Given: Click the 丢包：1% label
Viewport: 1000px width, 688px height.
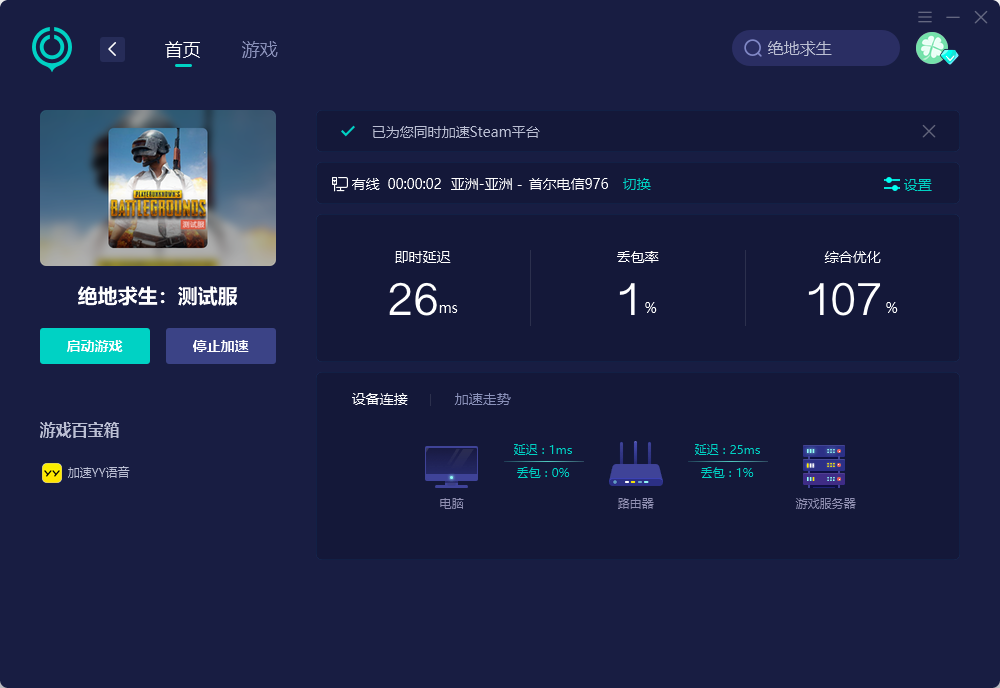Looking at the screenshot, I should [x=727, y=472].
